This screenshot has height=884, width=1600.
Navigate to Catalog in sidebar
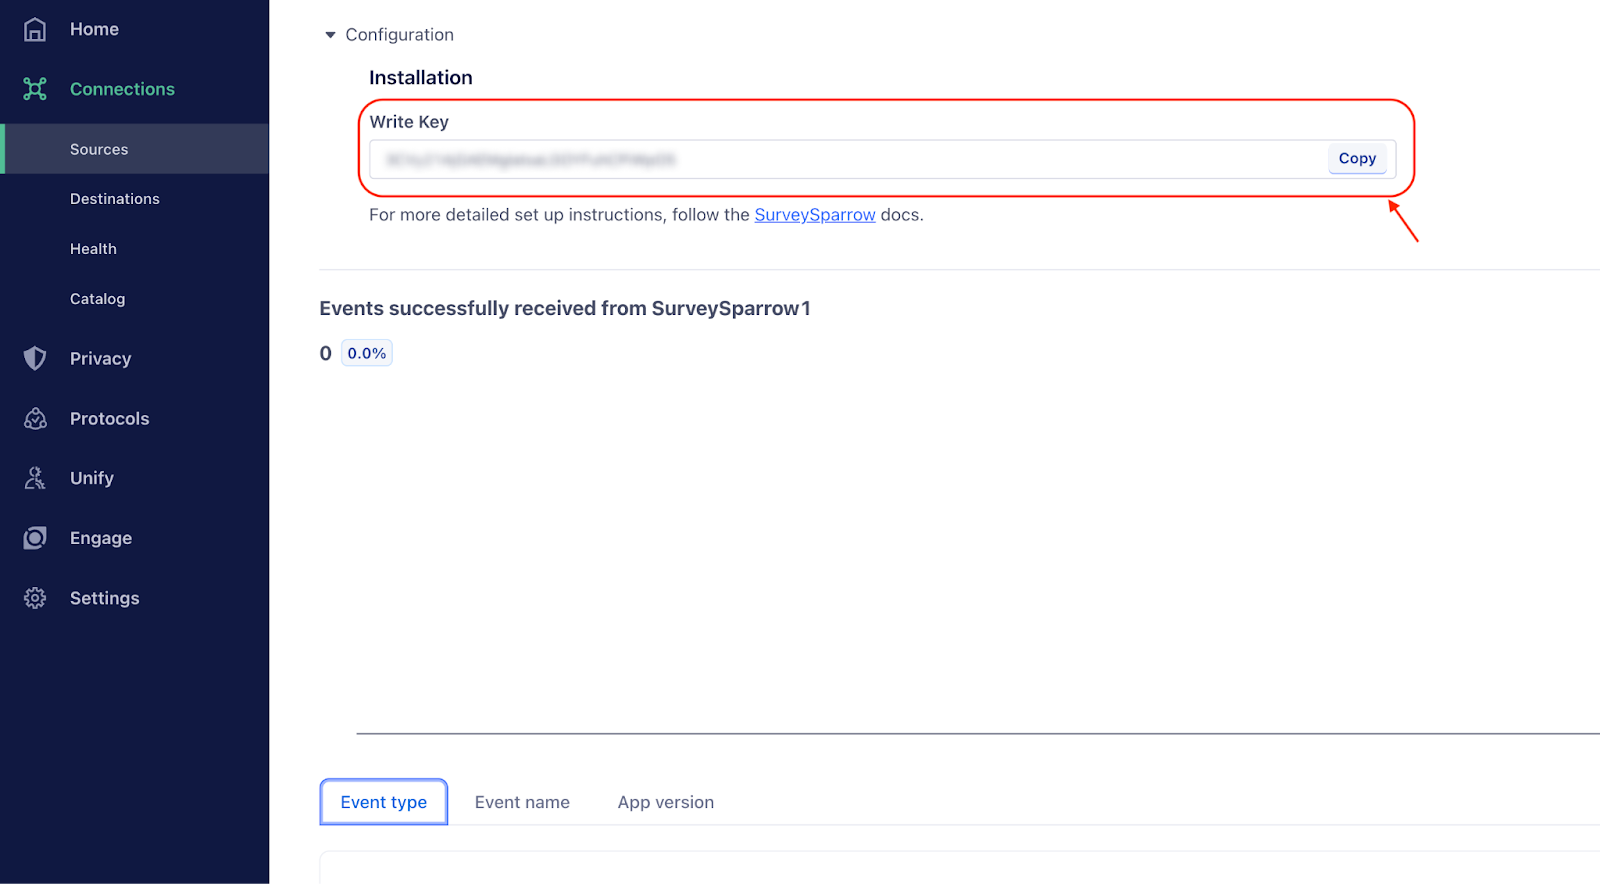click(97, 299)
